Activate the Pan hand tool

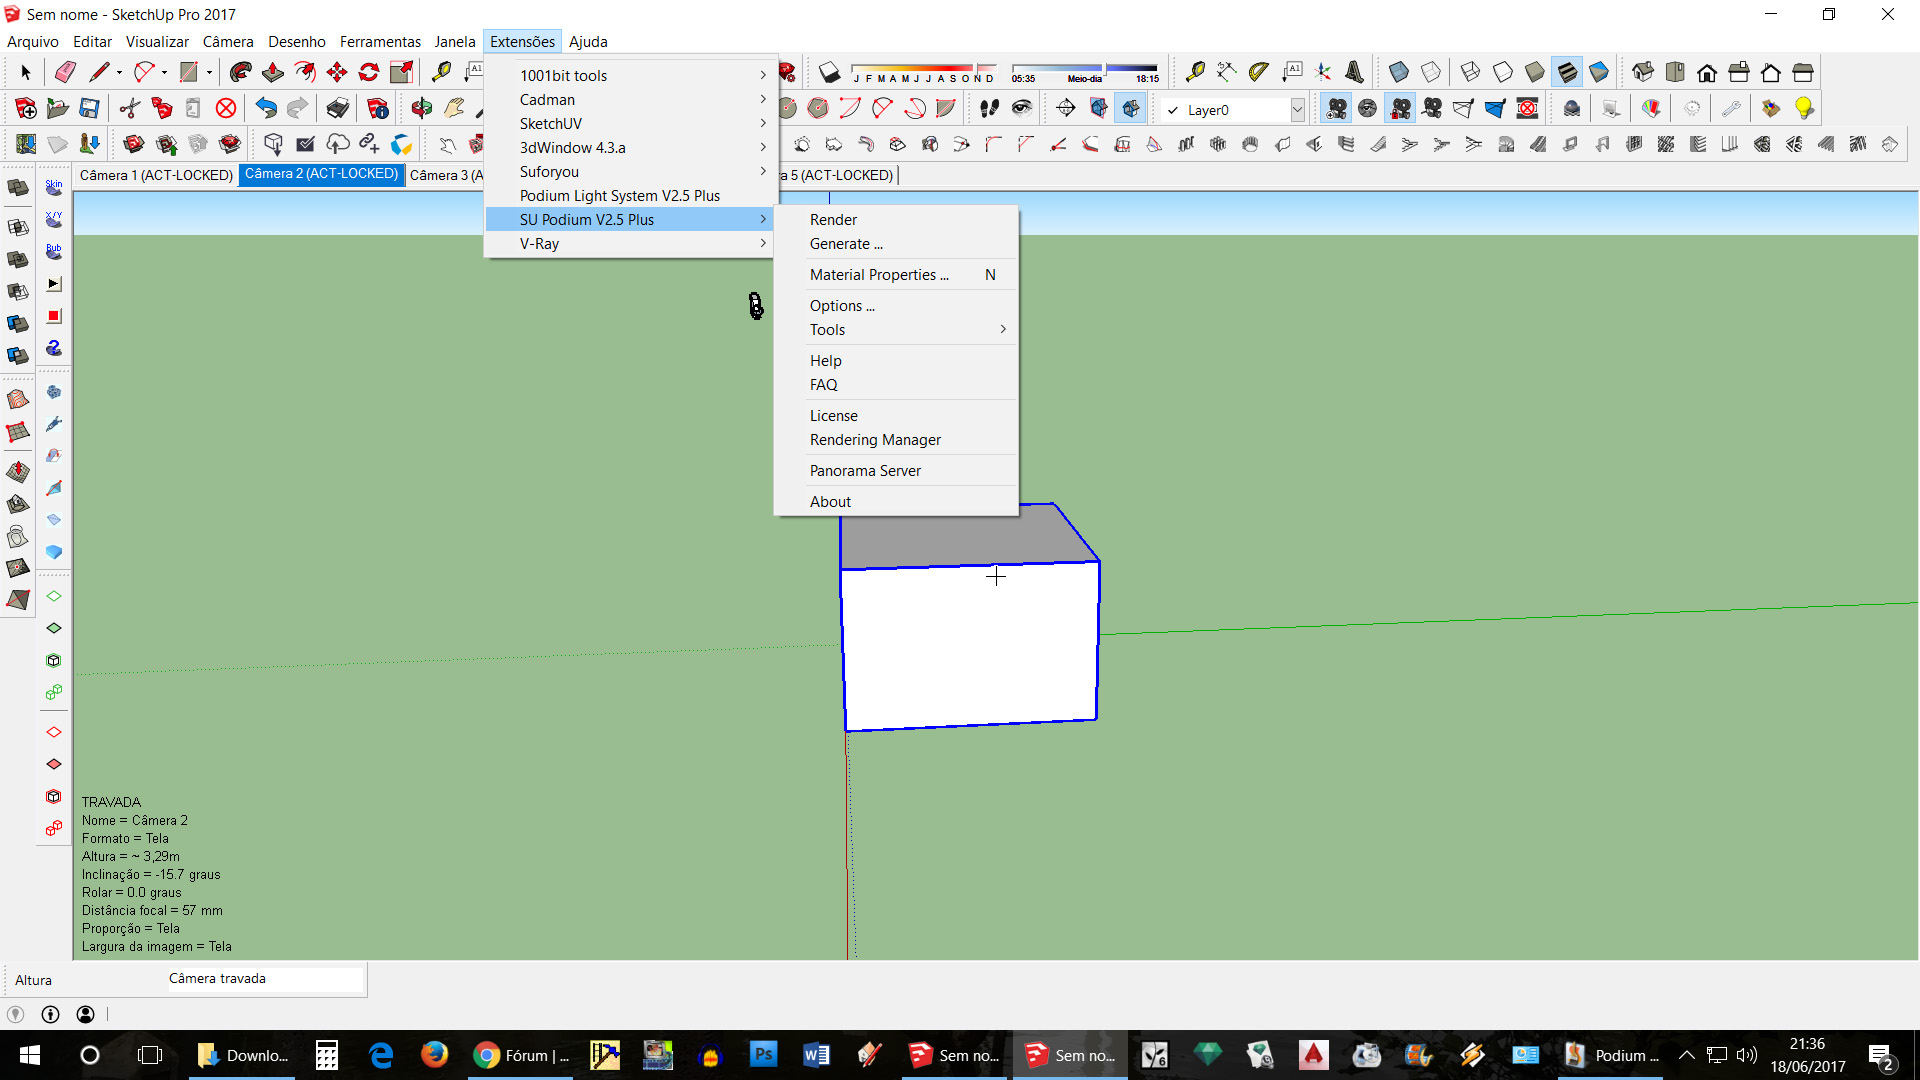click(454, 108)
